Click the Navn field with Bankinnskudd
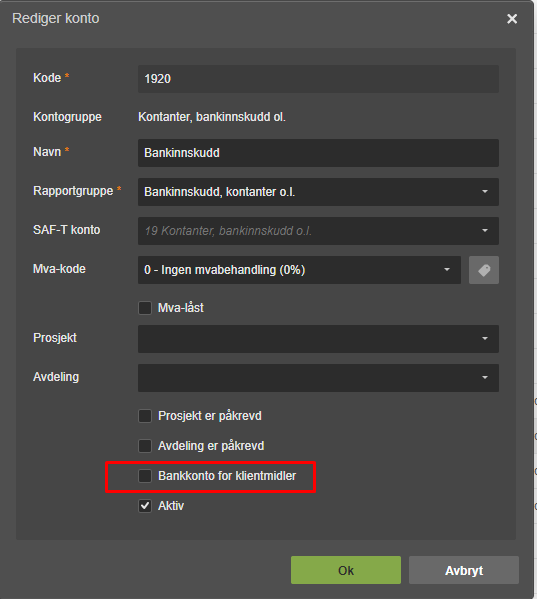Screen dimensions: 537x599 pos(318,153)
